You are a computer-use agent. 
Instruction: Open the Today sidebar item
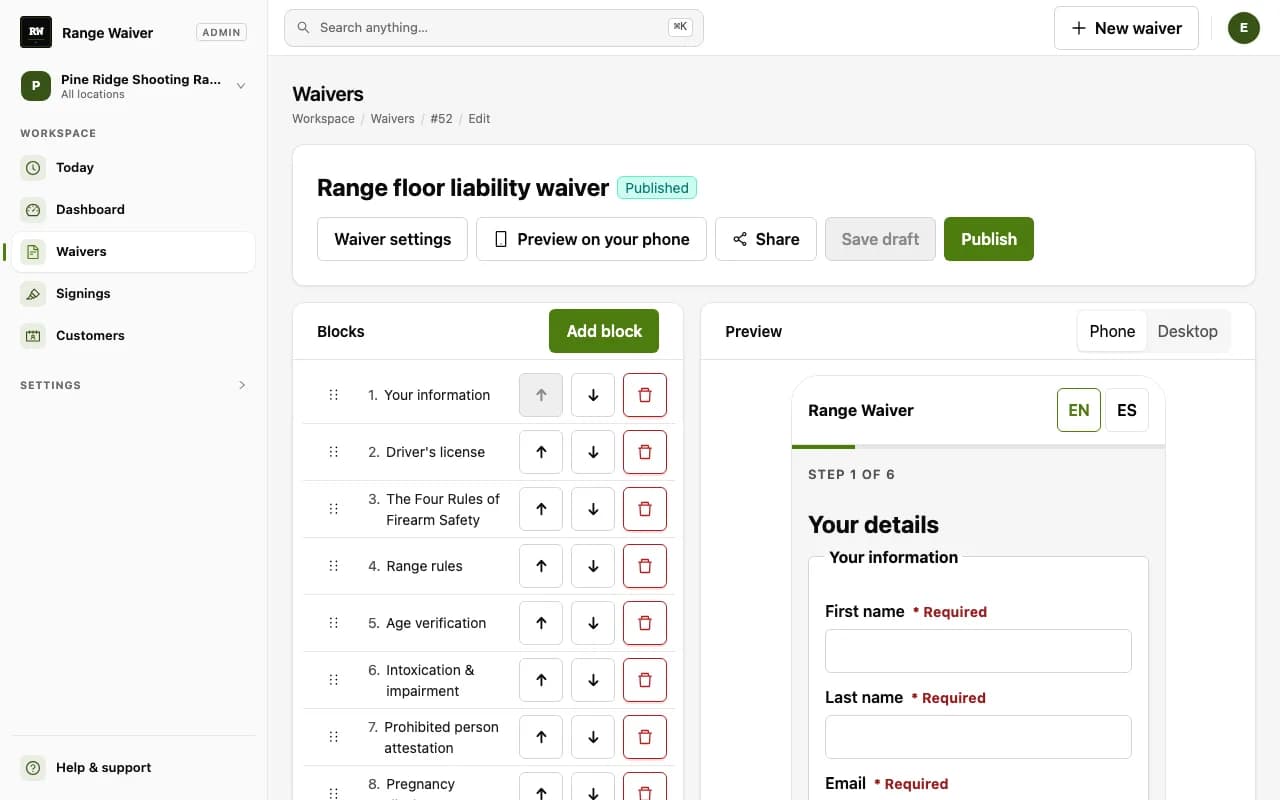click(x=134, y=168)
